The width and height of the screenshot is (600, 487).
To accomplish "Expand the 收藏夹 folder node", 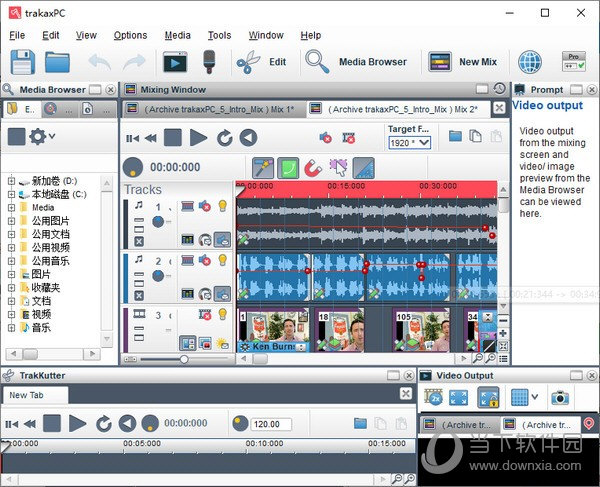I will [x=11, y=288].
